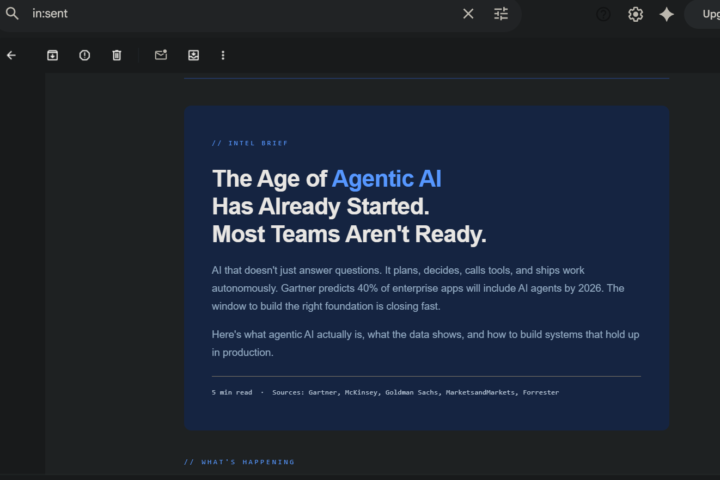Click the 'The Age of Agentic AI' headline

[x=326, y=179]
